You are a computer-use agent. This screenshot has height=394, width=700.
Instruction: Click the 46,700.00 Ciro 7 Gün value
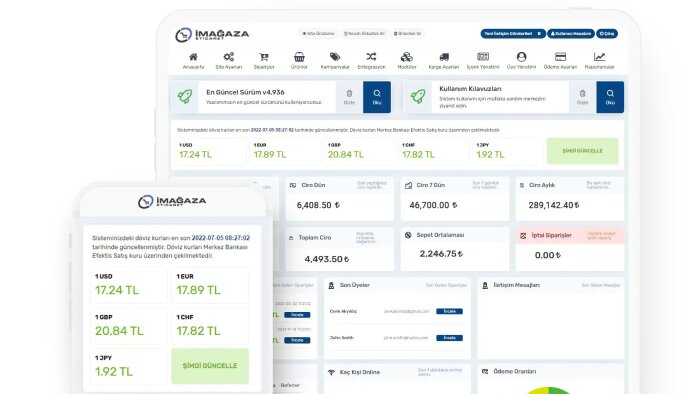tap(433, 205)
